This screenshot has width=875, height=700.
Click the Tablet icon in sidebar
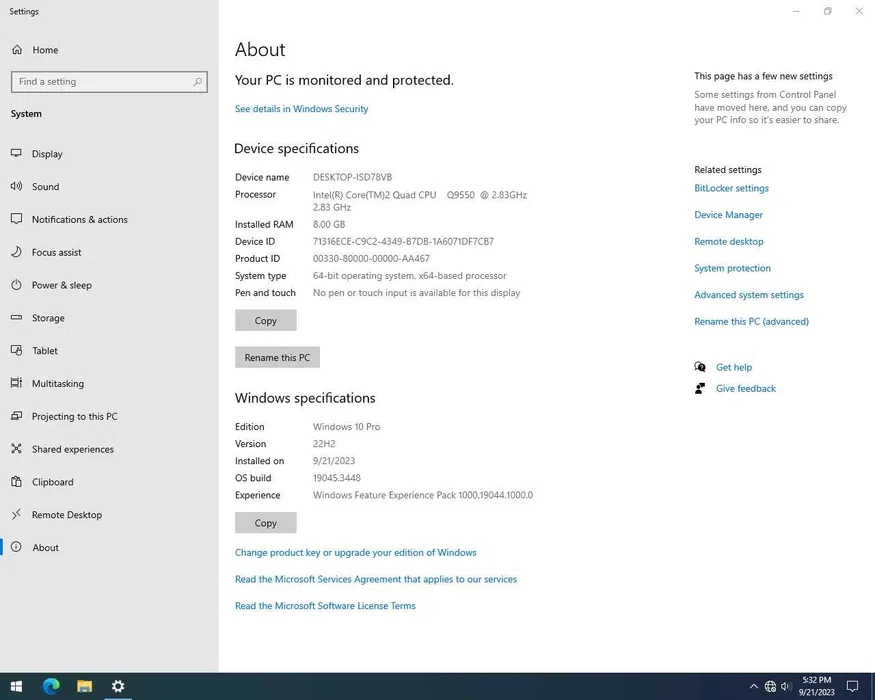pyautogui.click(x=17, y=351)
